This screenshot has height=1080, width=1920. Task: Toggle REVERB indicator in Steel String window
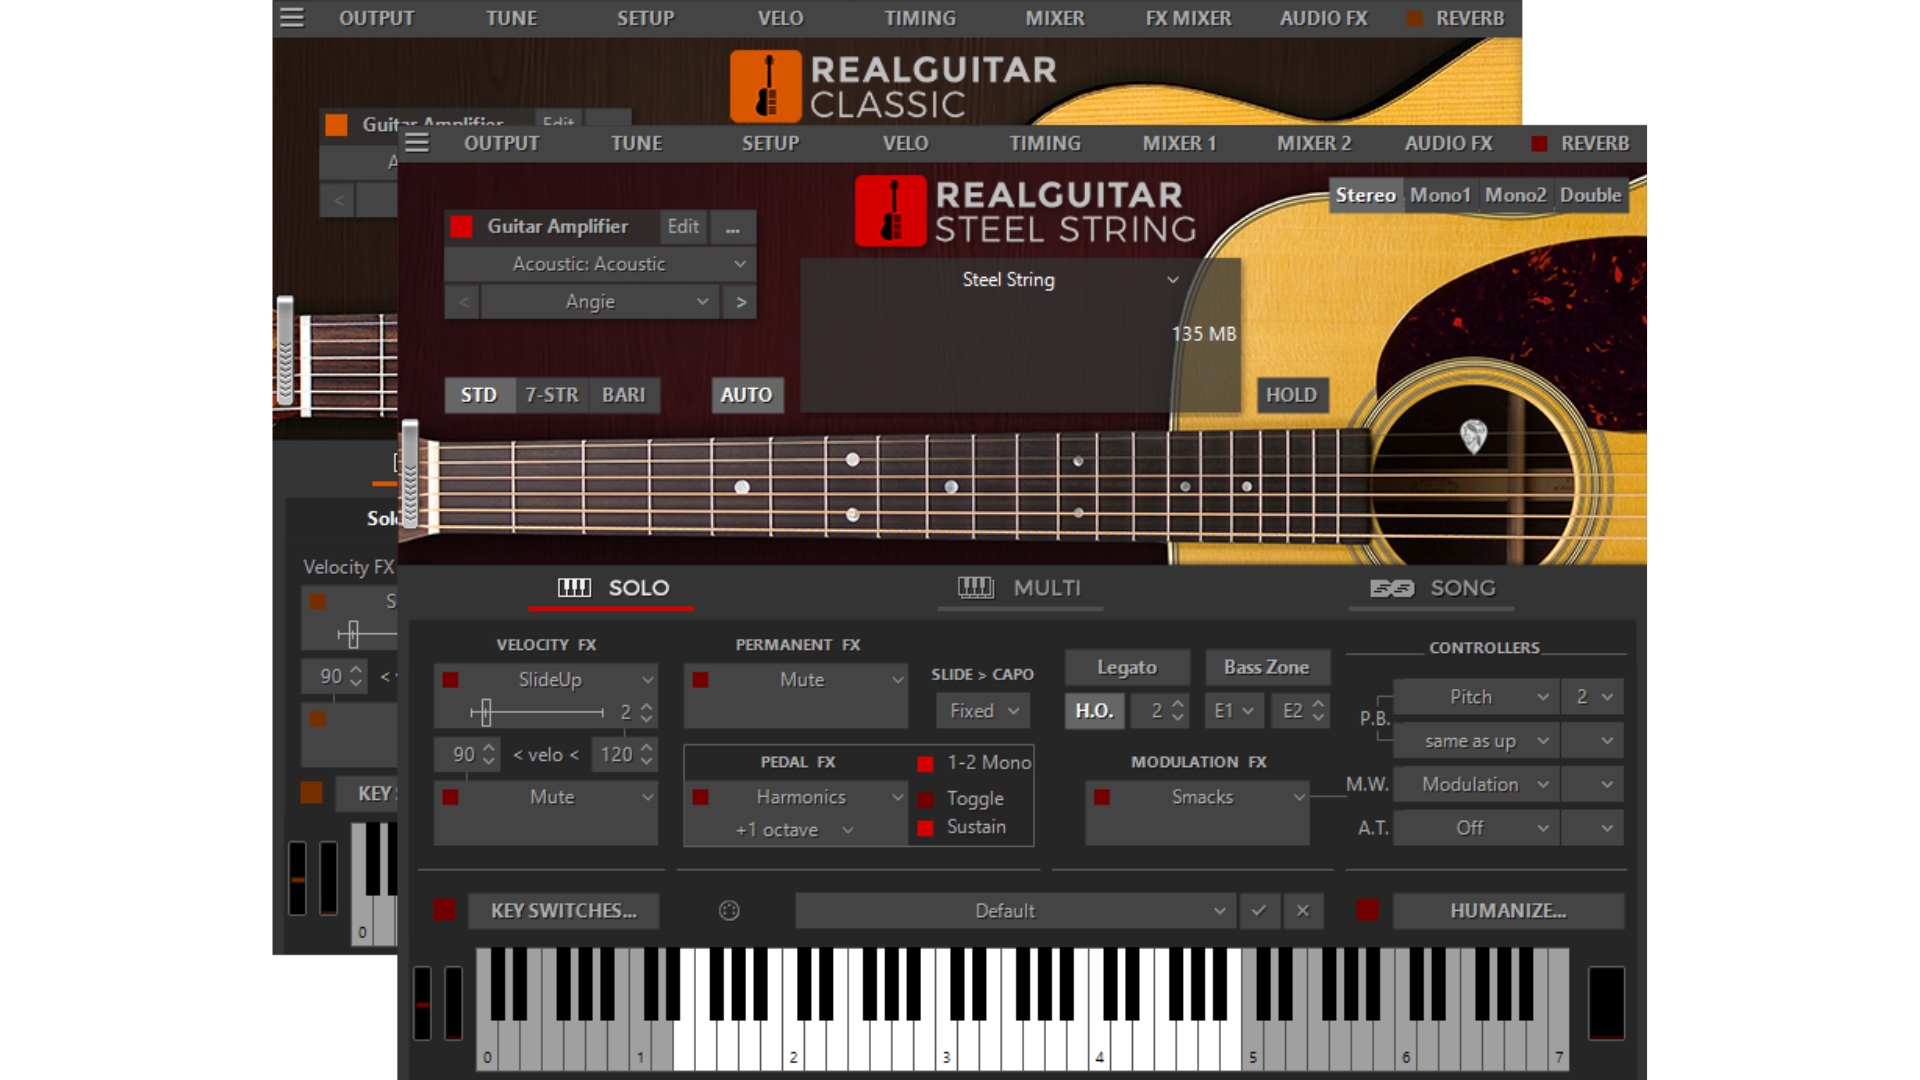1540,144
